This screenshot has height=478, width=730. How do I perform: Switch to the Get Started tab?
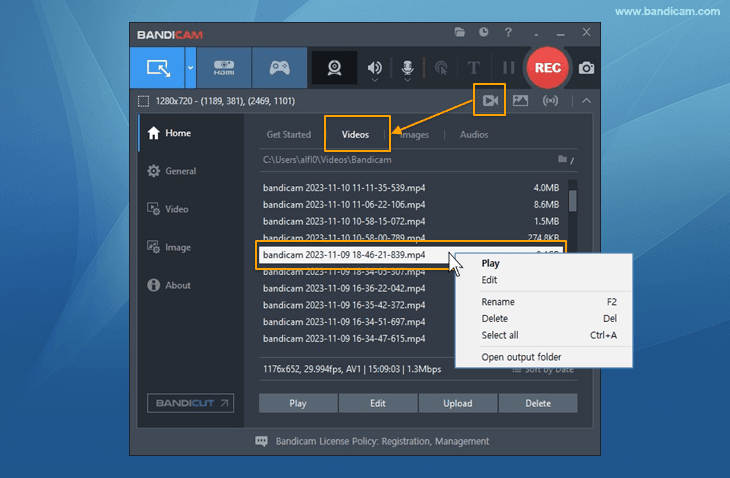click(289, 135)
